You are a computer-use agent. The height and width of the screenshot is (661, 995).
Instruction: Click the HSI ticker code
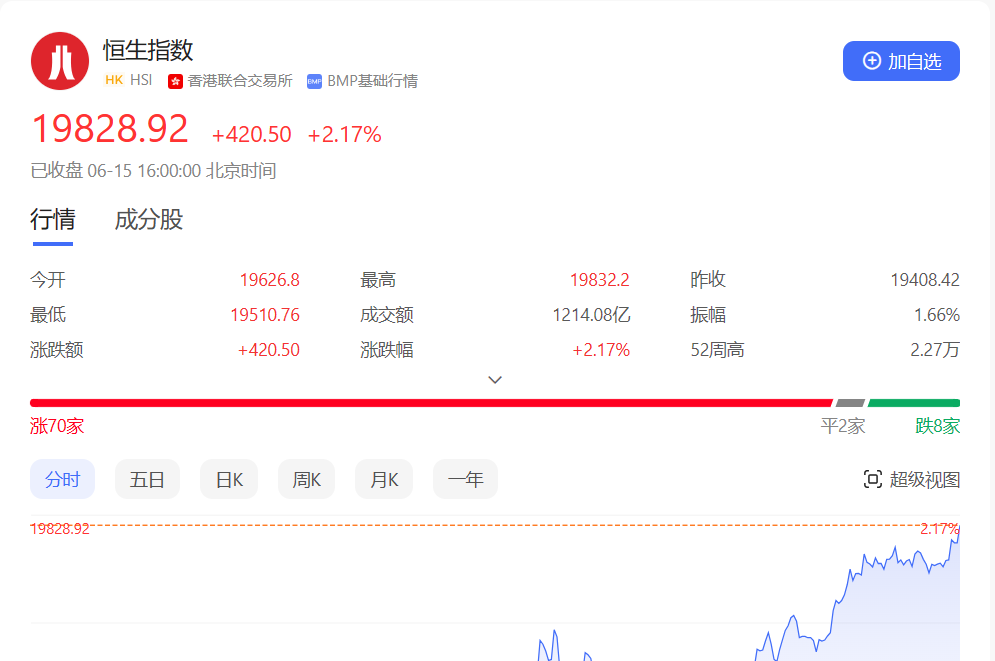tap(141, 80)
